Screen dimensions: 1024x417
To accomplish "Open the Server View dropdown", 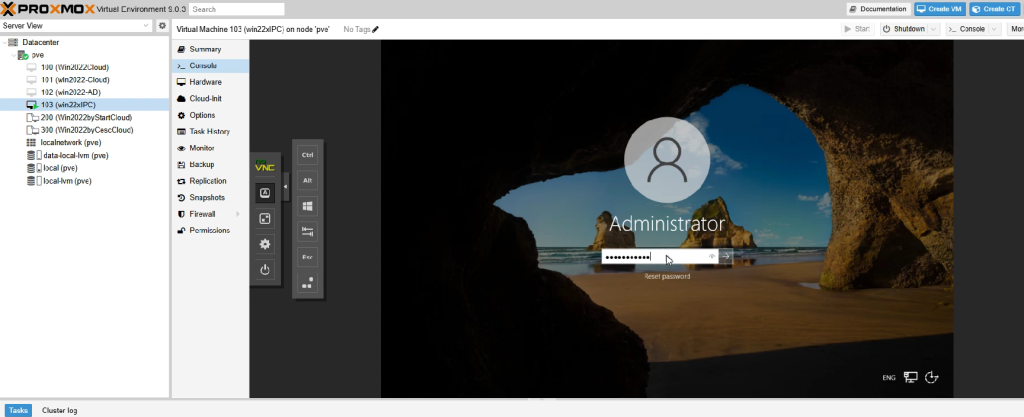I will click(x=146, y=25).
